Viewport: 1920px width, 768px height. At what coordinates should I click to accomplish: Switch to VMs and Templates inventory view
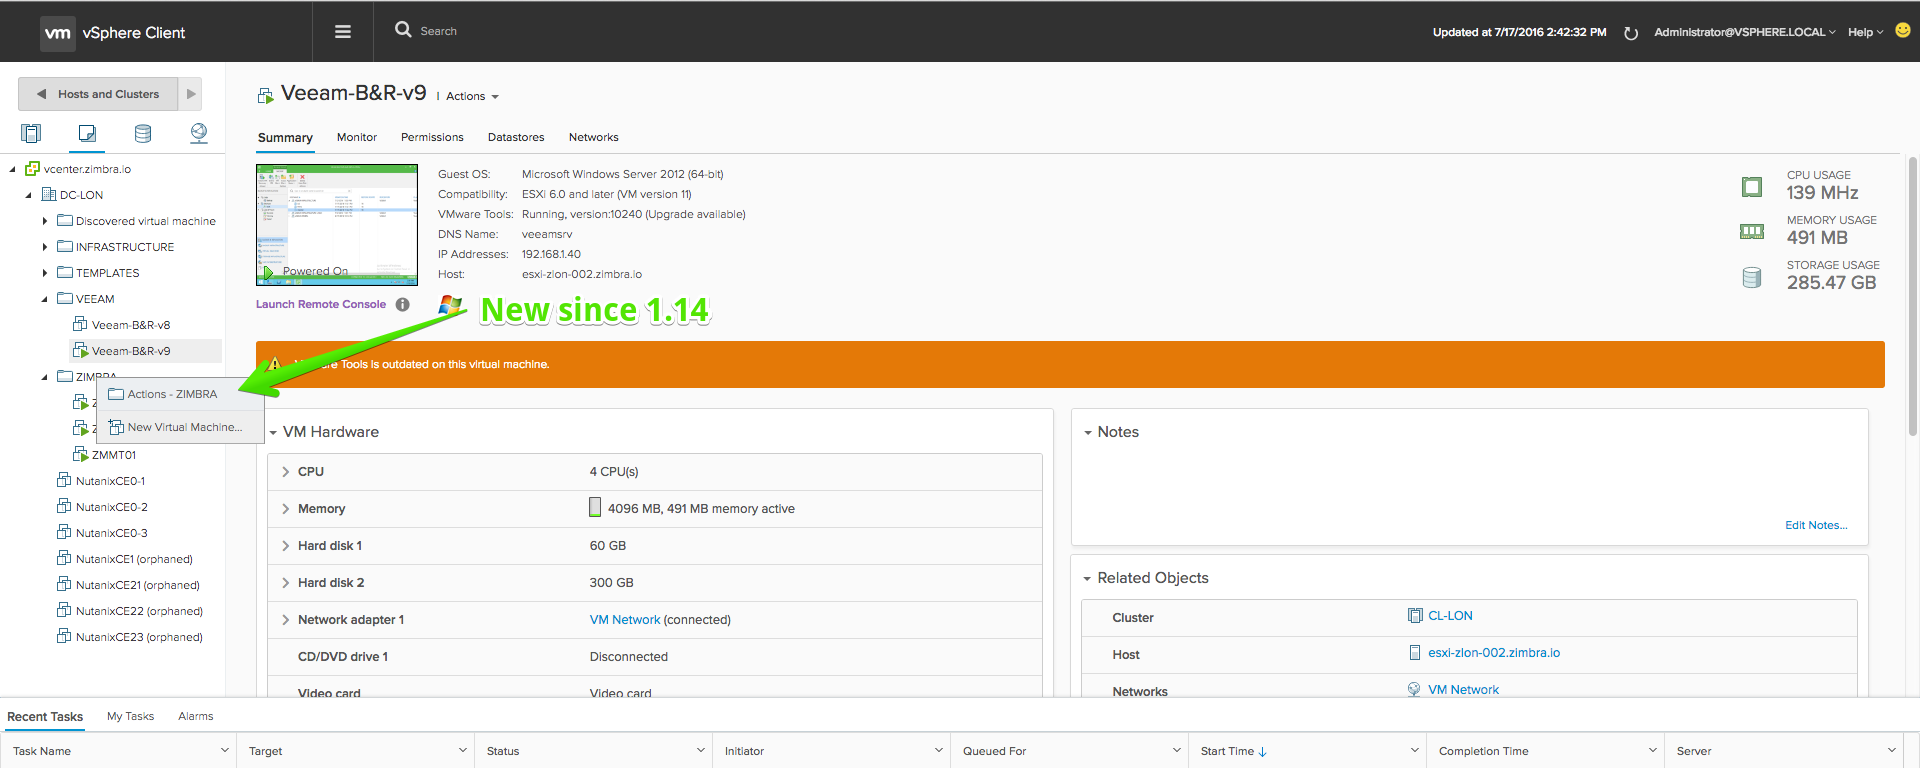(88, 133)
